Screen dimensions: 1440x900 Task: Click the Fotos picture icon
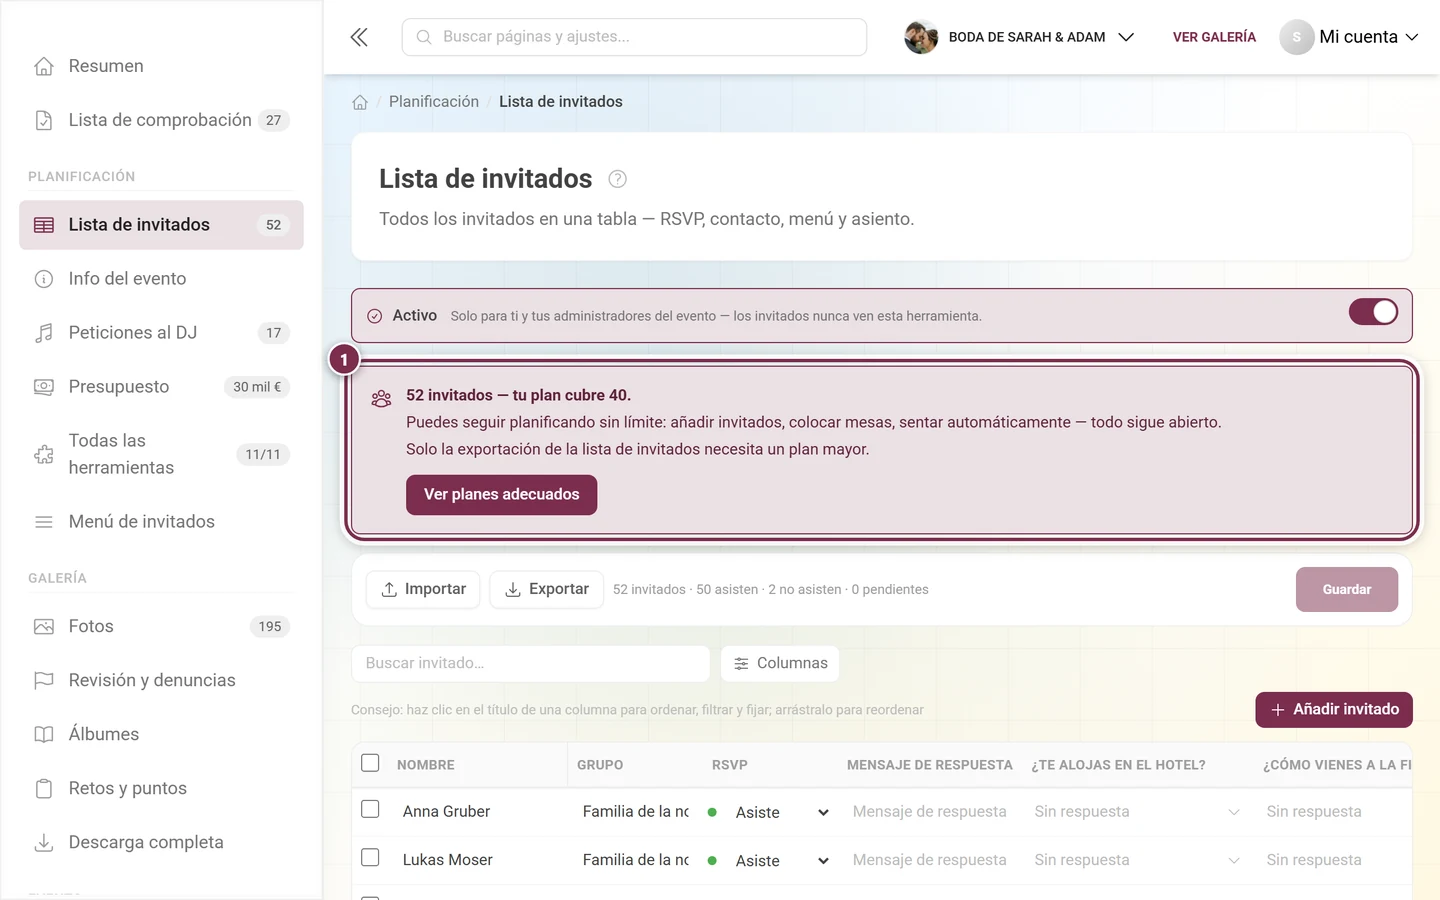coord(44,627)
